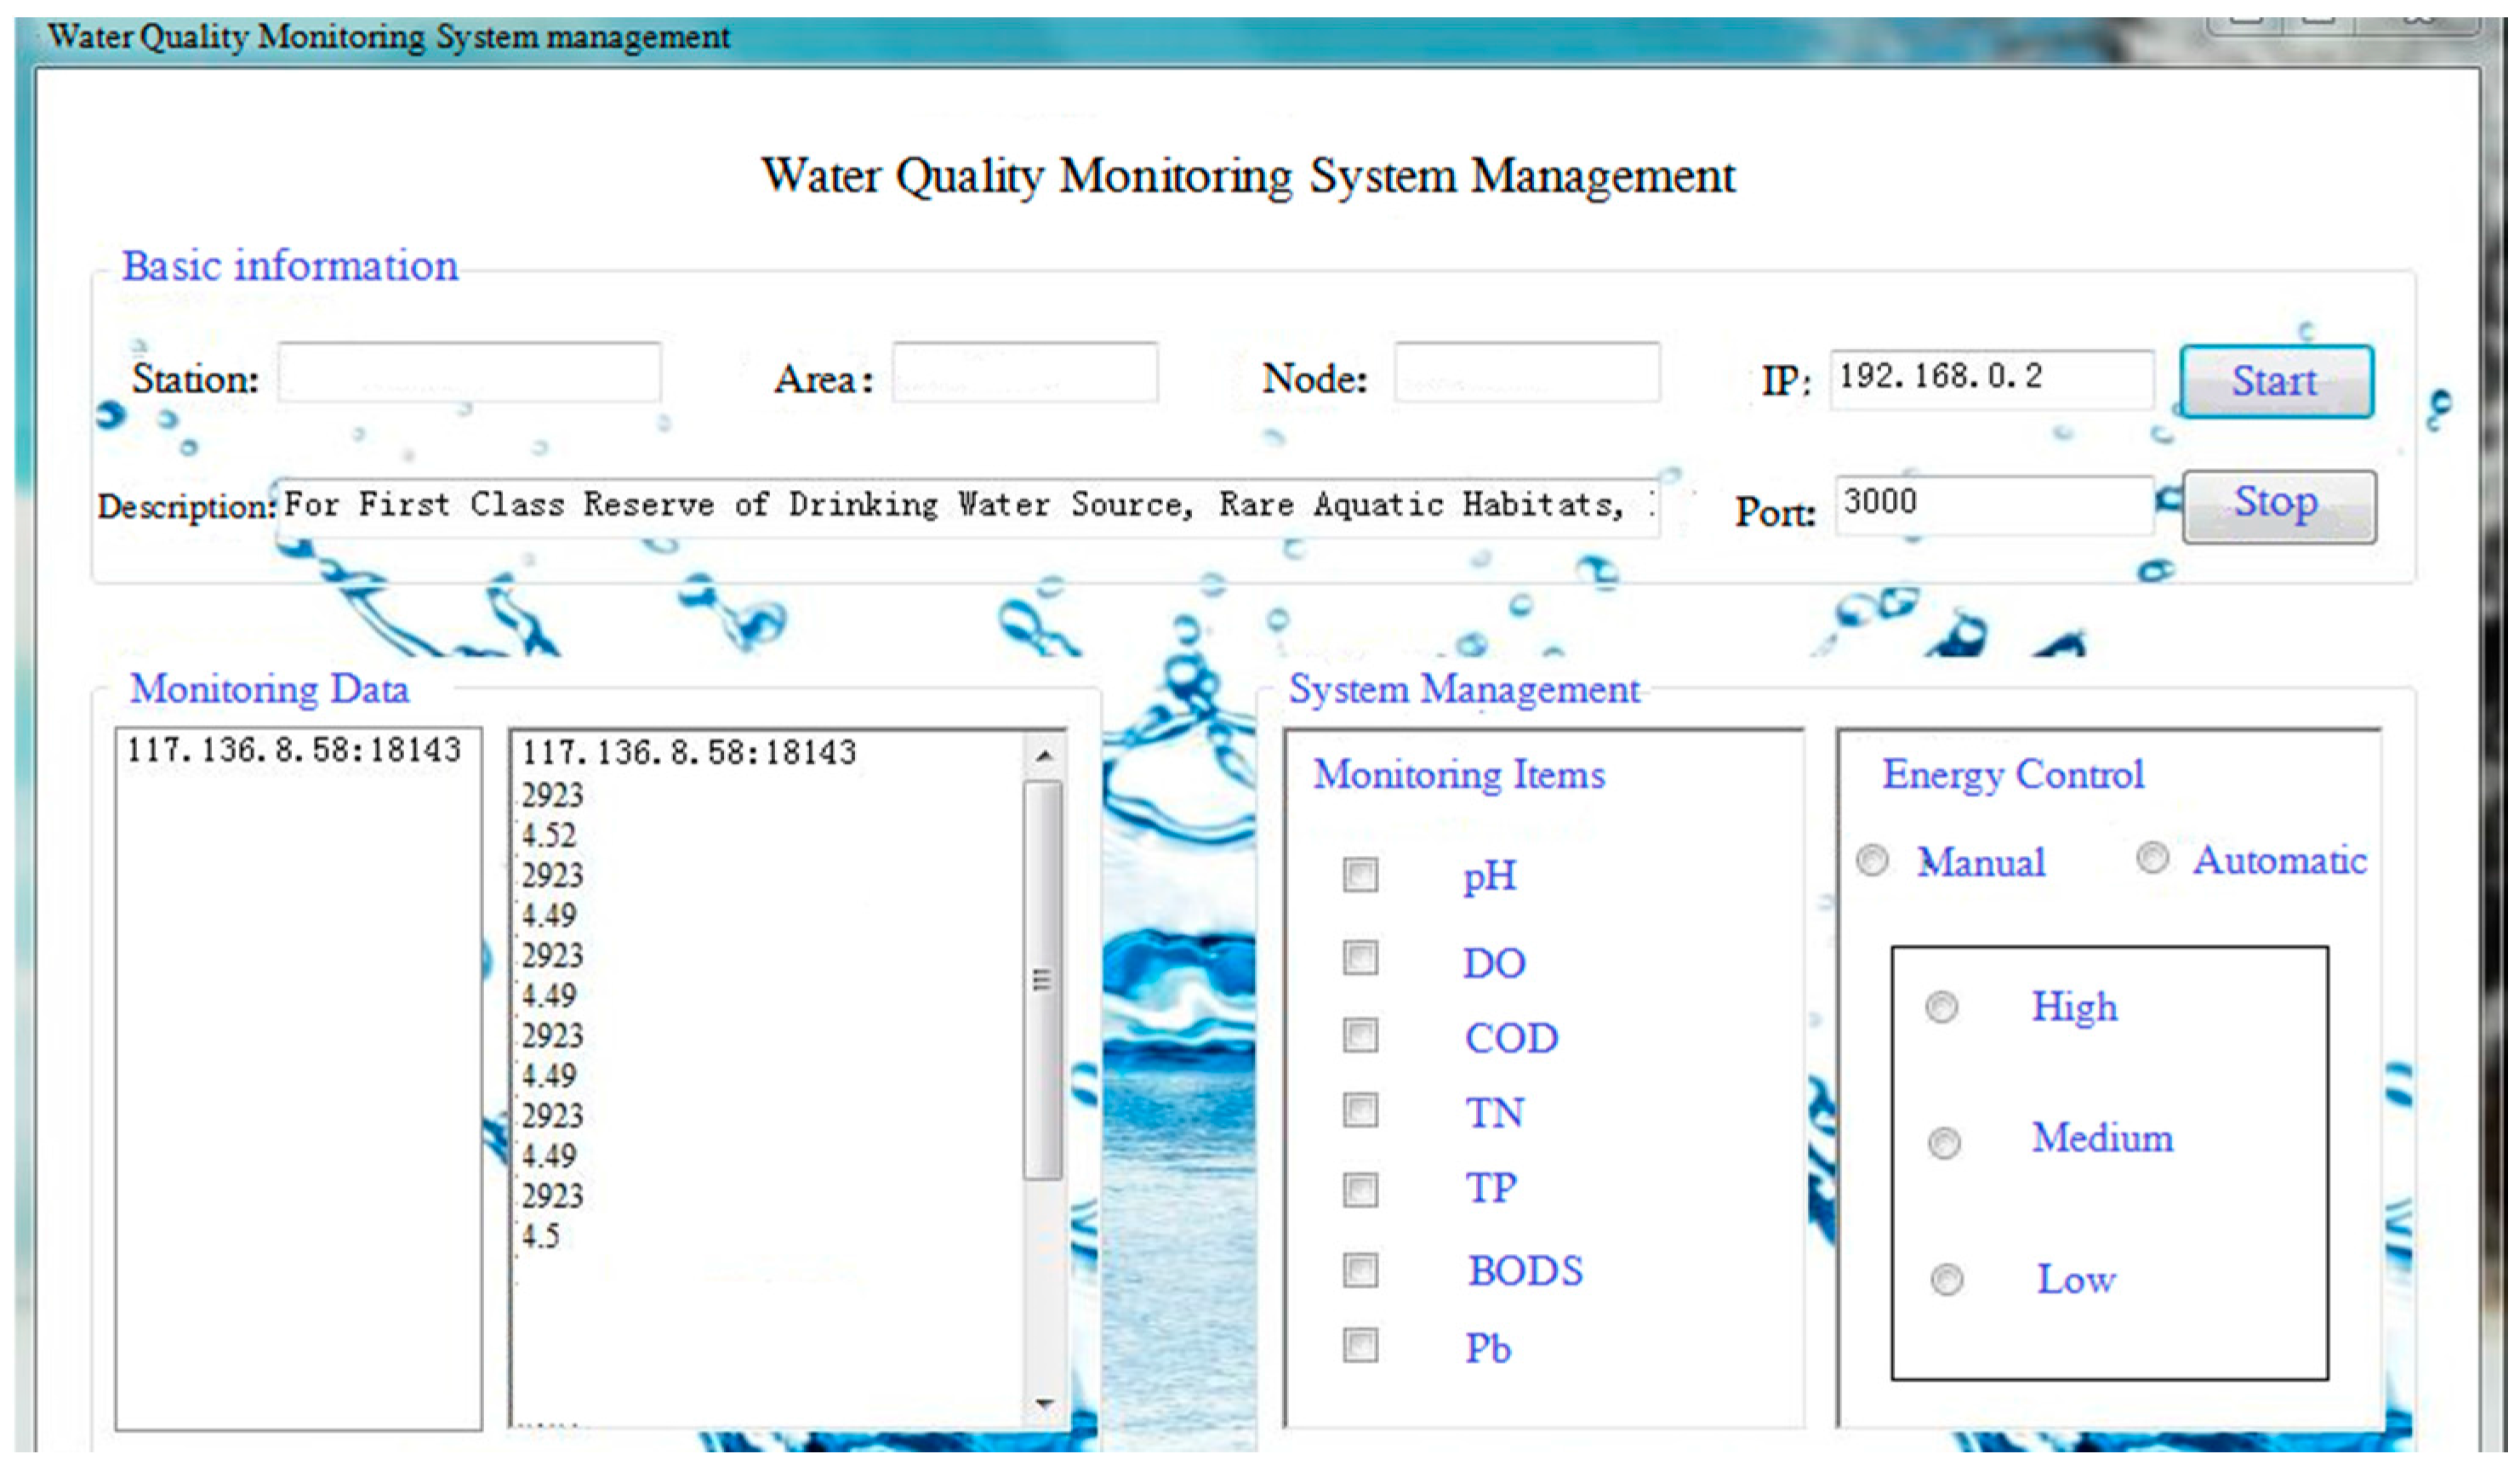Tick the COD checkbox
This screenshot has width=2520, height=1477.
pos(1360,1036)
